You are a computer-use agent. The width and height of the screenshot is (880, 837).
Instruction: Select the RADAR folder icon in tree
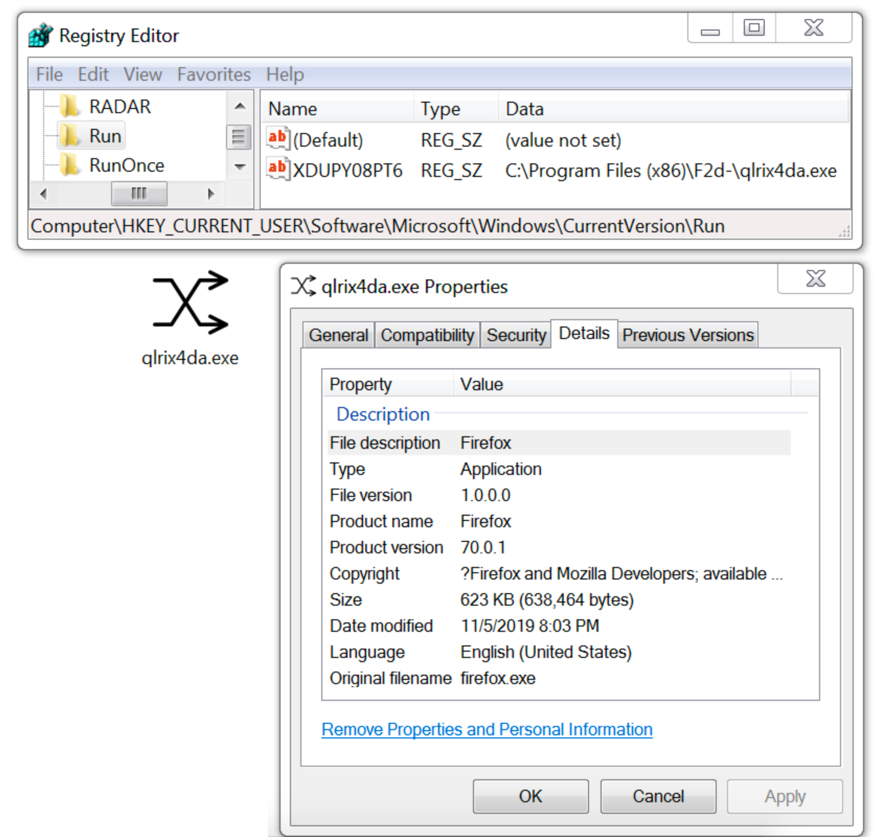pyautogui.click(x=69, y=106)
